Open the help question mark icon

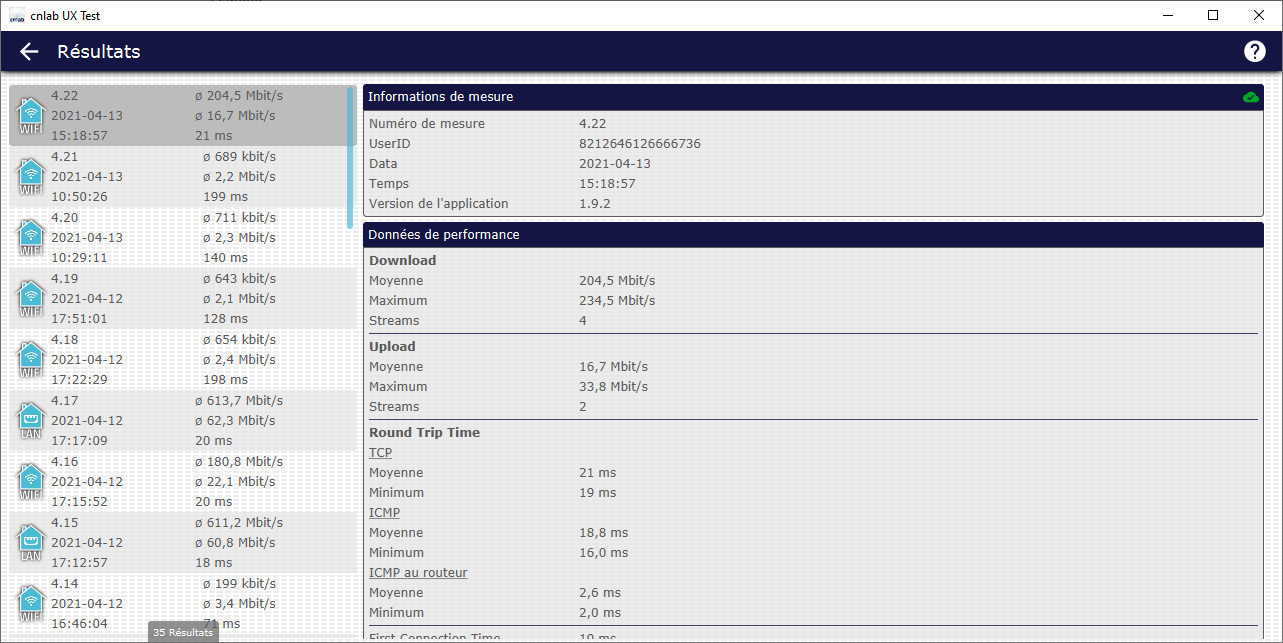[1254, 52]
